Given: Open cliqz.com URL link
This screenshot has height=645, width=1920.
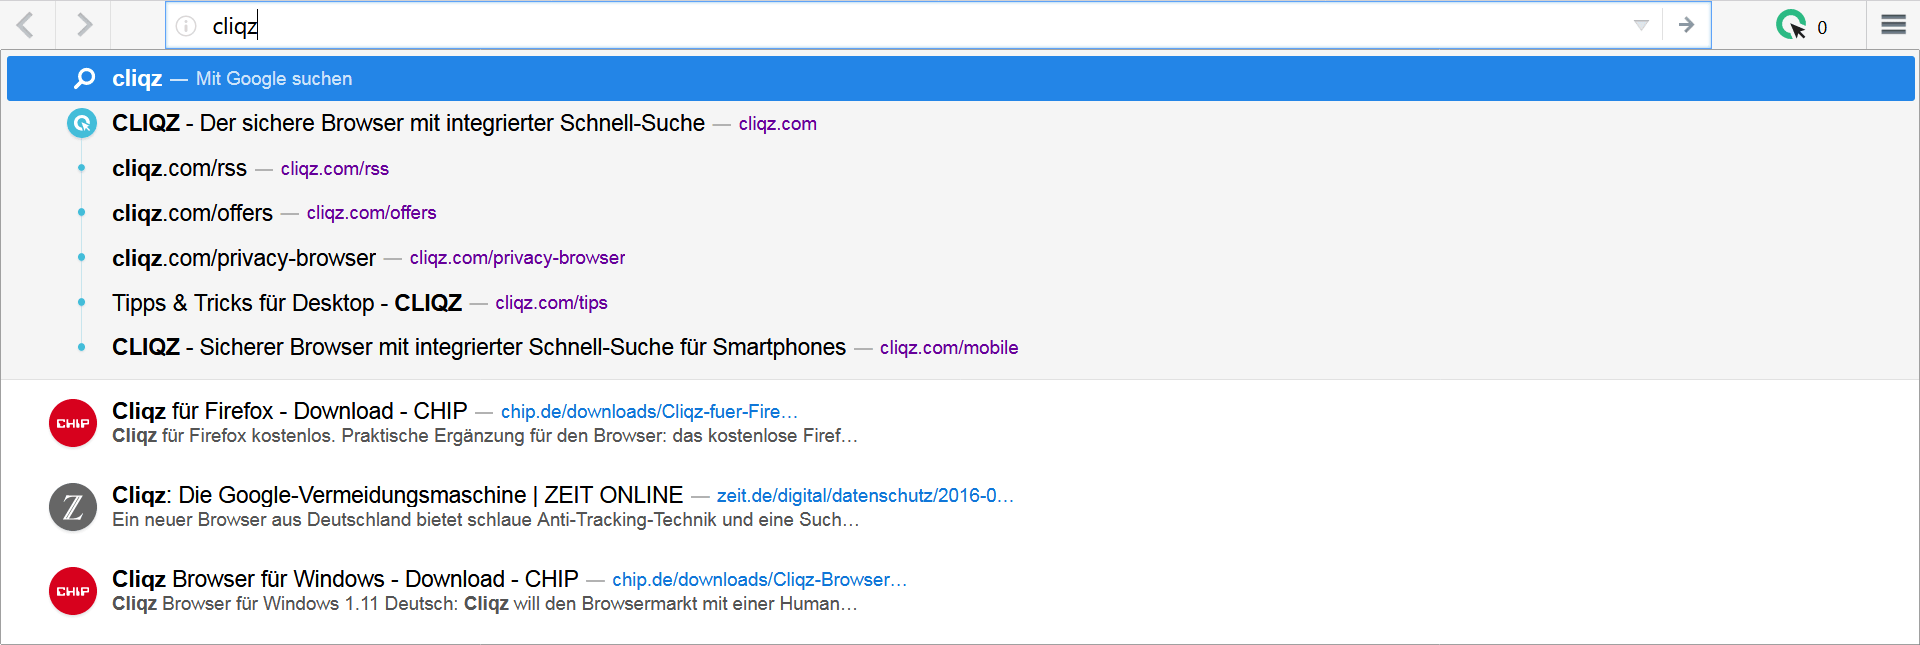Looking at the screenshot, I should pos(778,124).
